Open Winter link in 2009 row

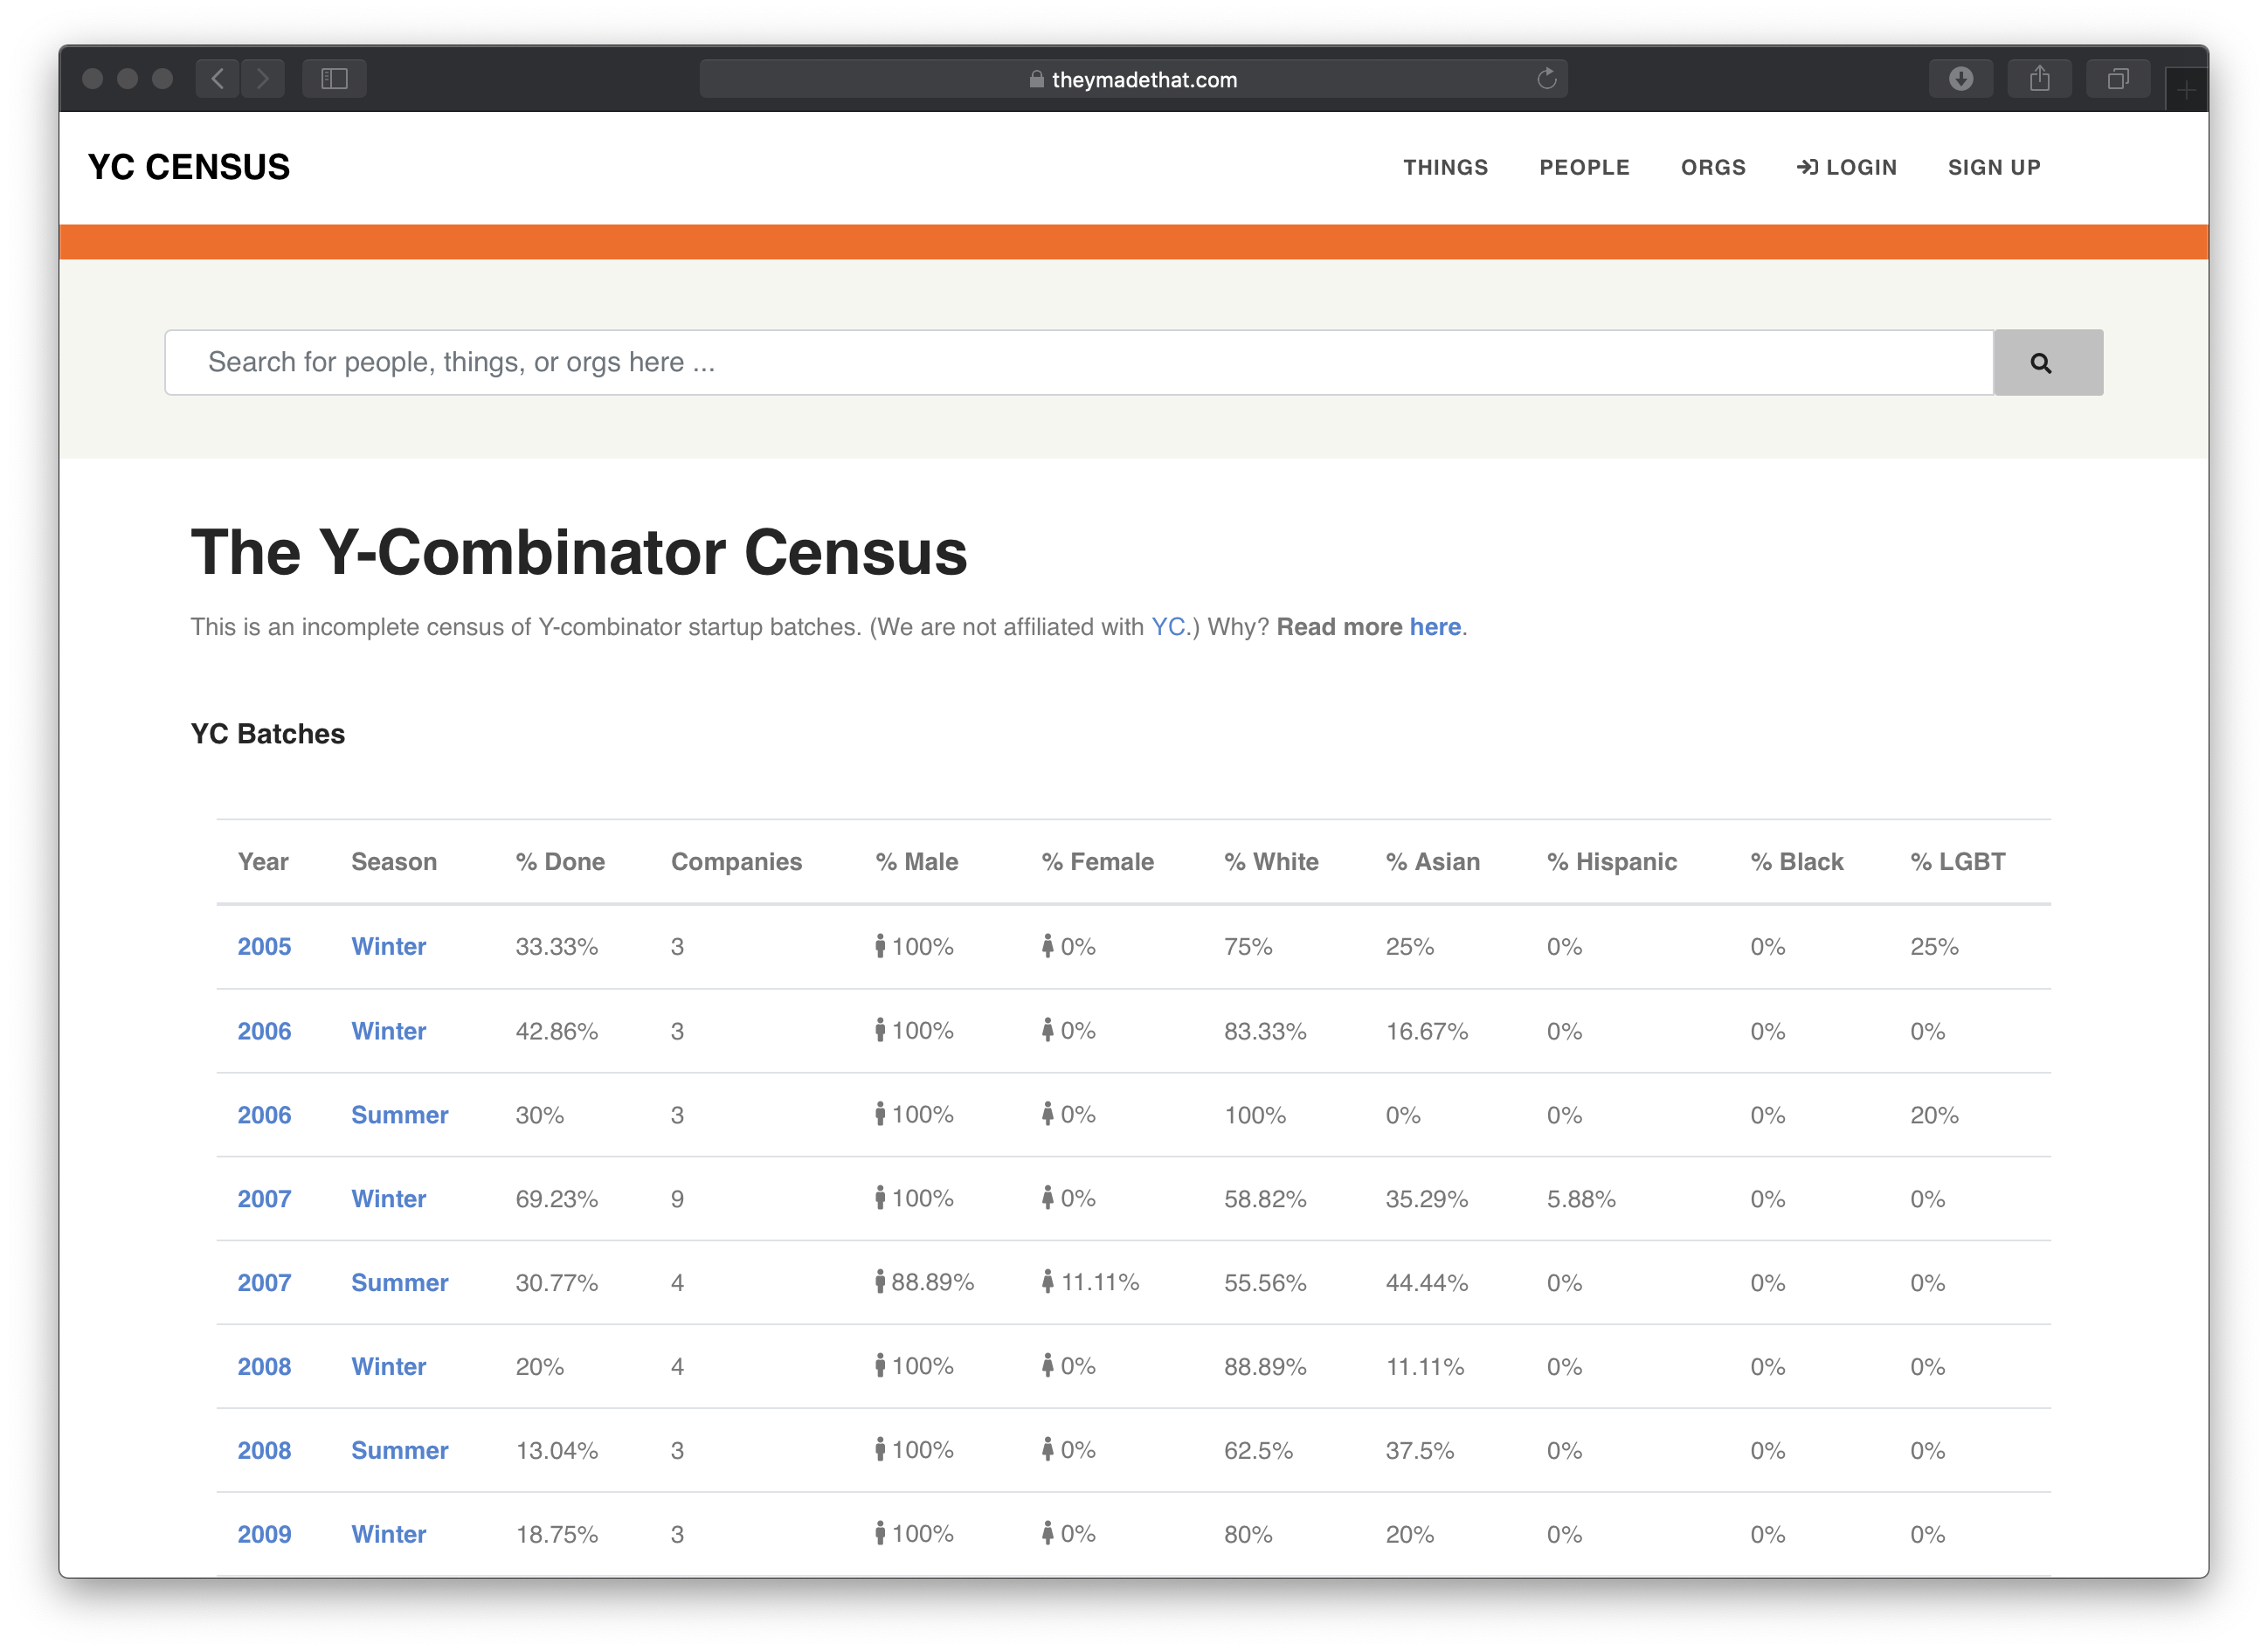[388, 1535]
